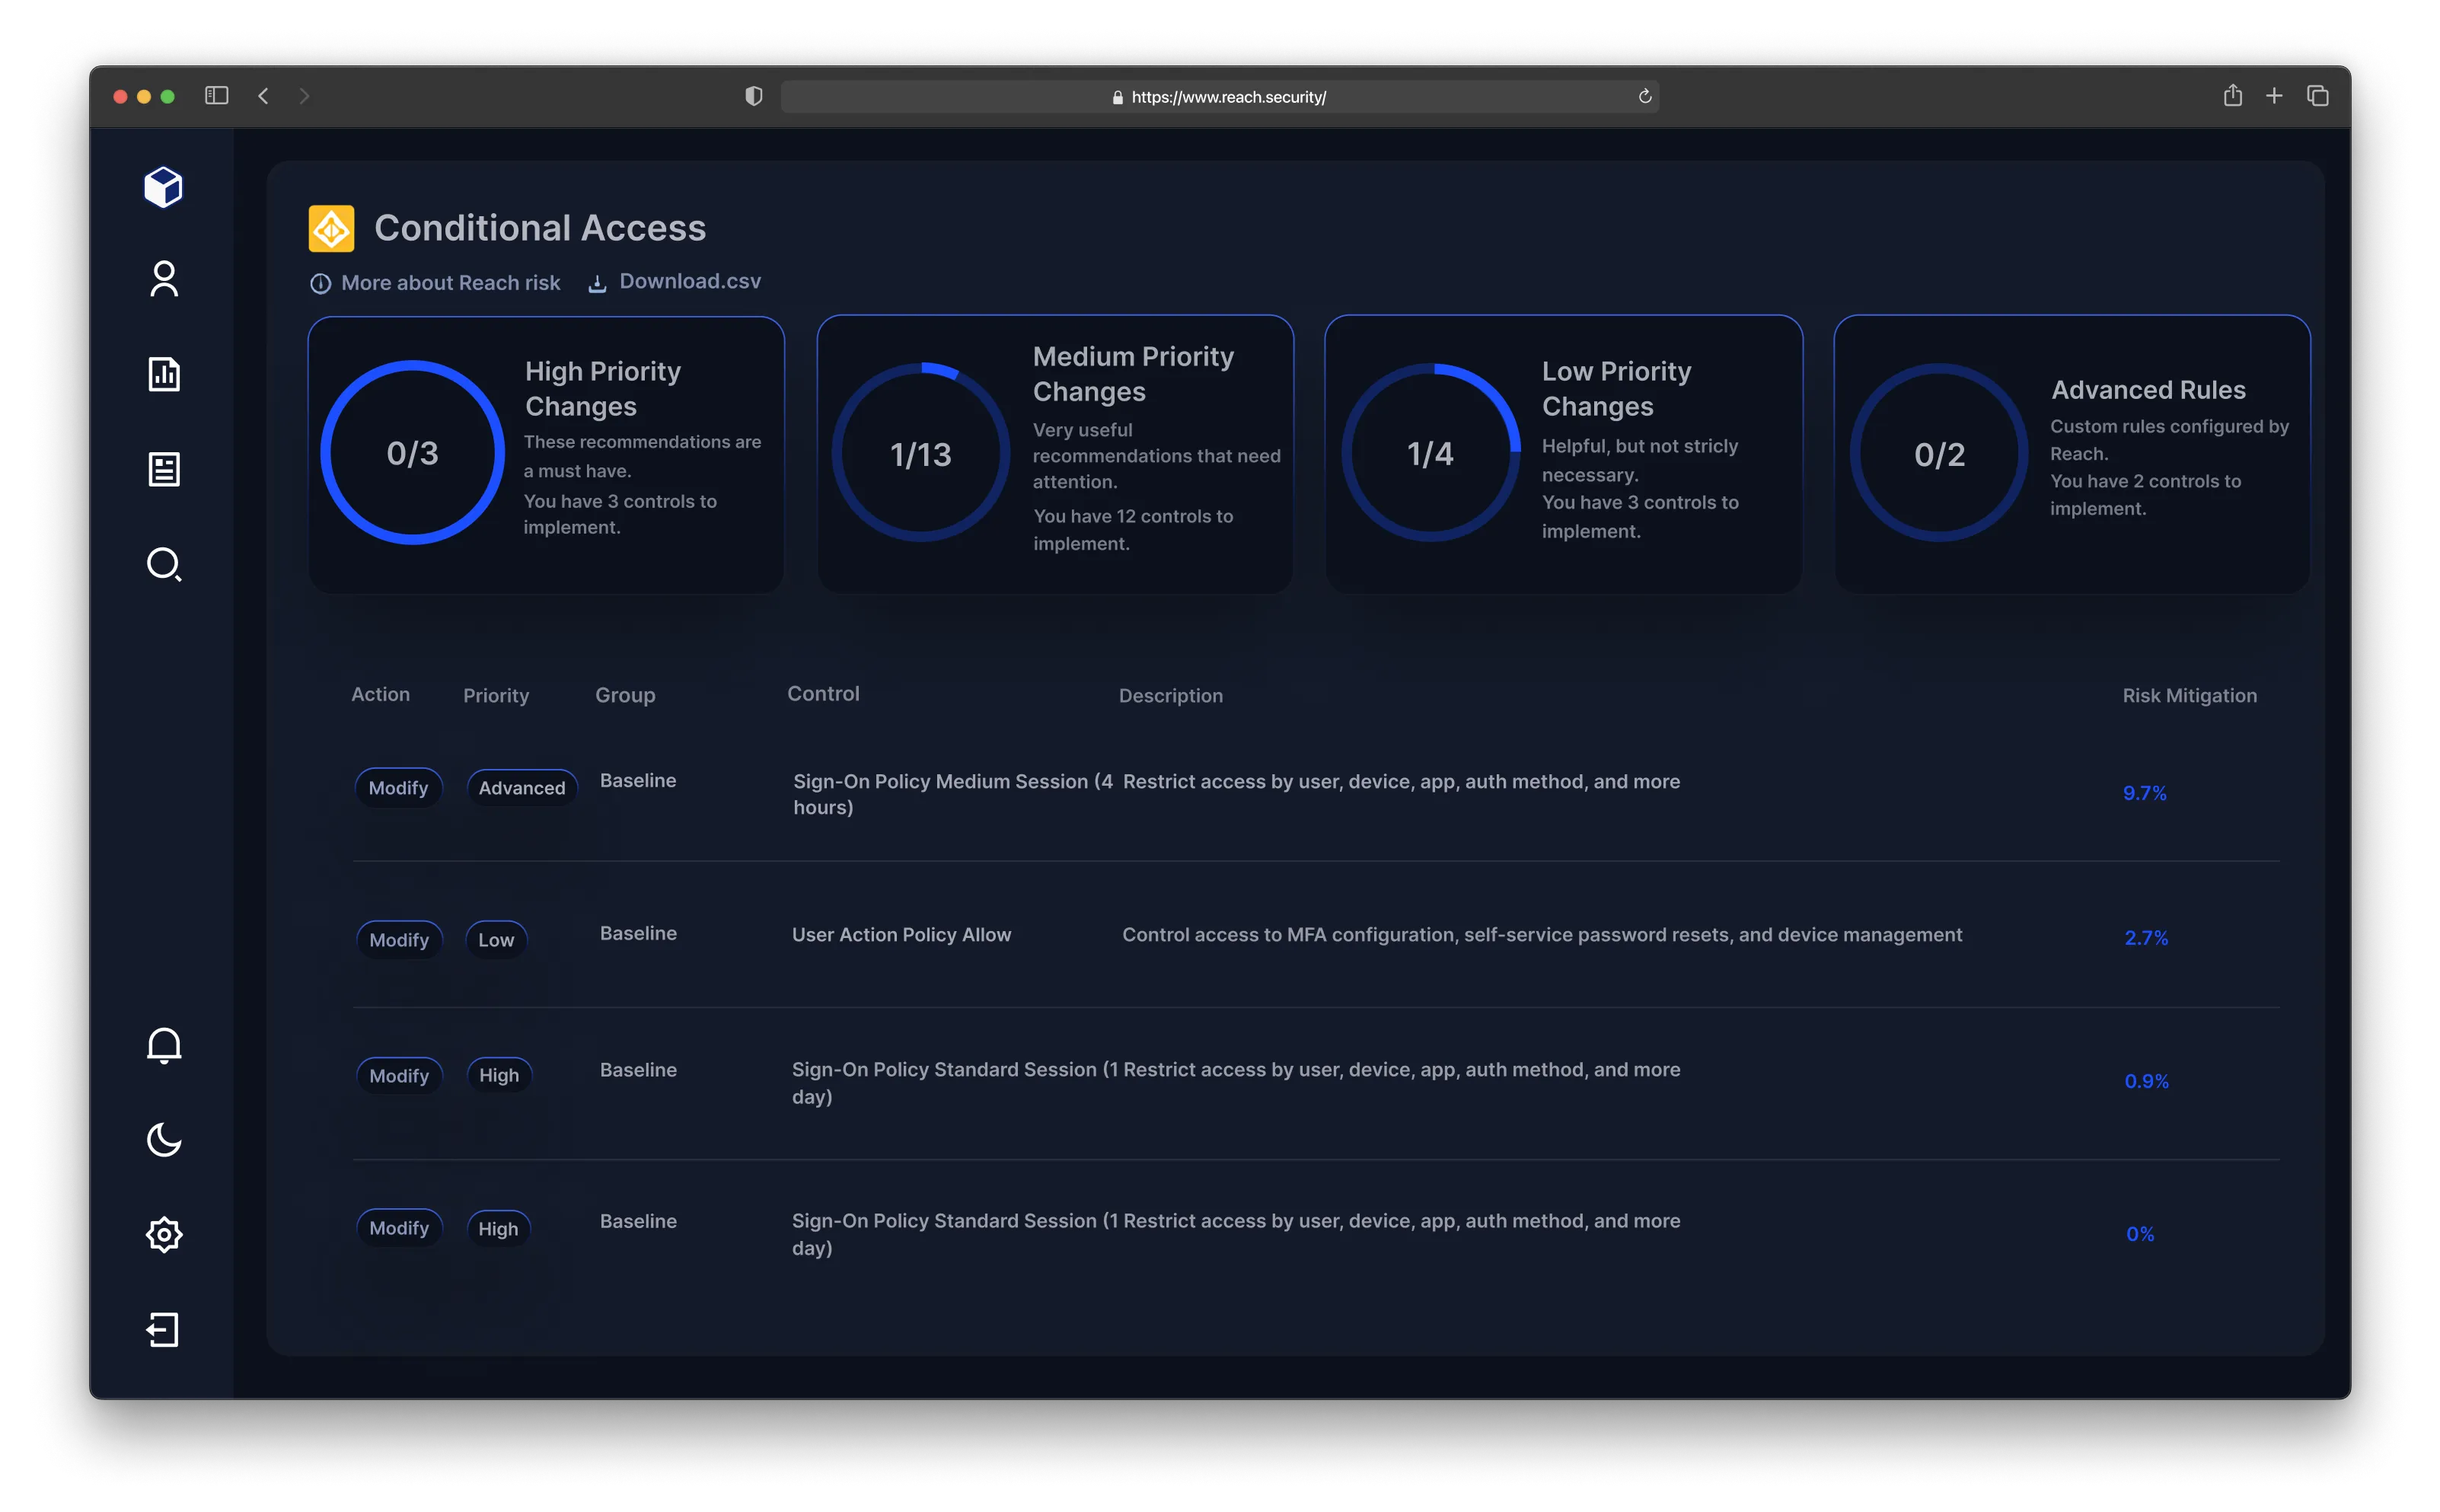This screenshot has width=2440, height=1512.
Task: Select the Advanced Rules card
Action: point(2072,454)
